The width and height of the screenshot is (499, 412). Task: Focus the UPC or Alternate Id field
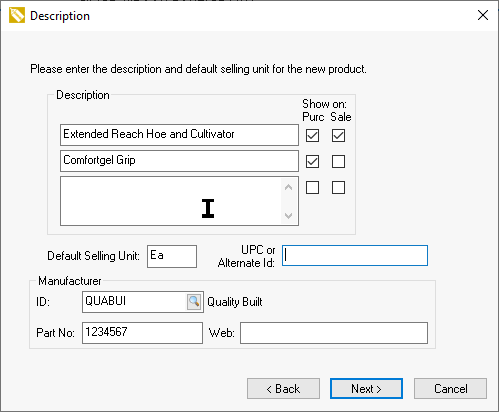click(355, 256)
